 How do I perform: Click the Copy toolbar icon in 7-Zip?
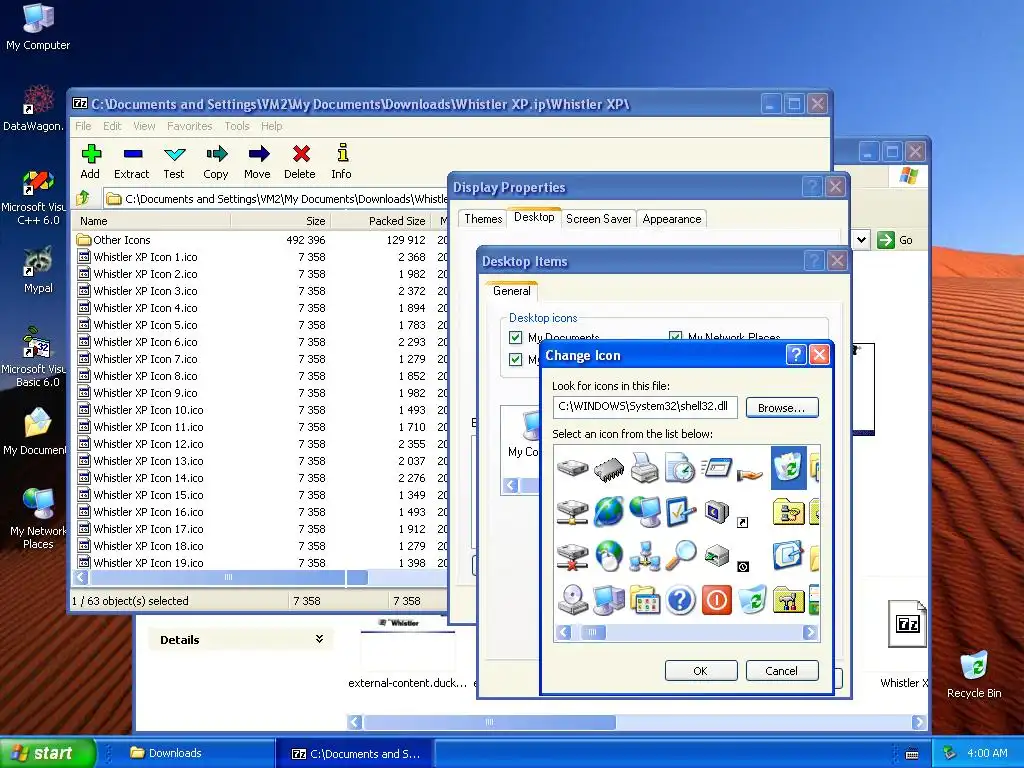[x=216, y=161]
